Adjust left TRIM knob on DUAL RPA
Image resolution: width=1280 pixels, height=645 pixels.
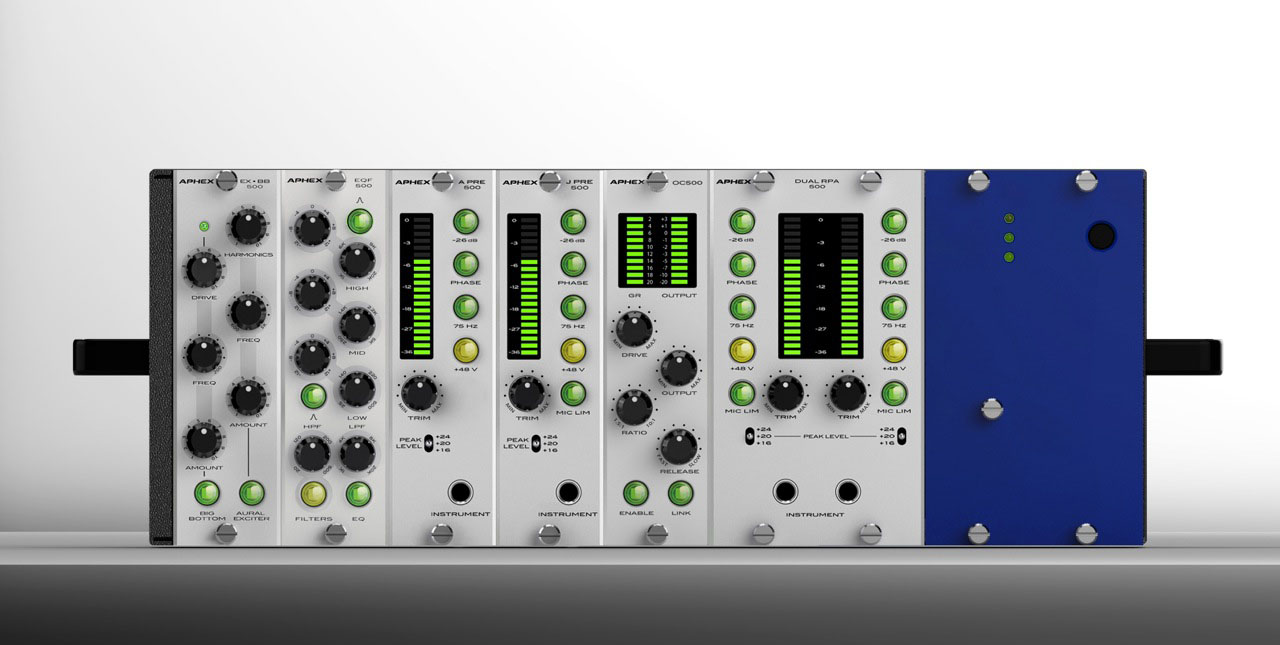(786, 393)
